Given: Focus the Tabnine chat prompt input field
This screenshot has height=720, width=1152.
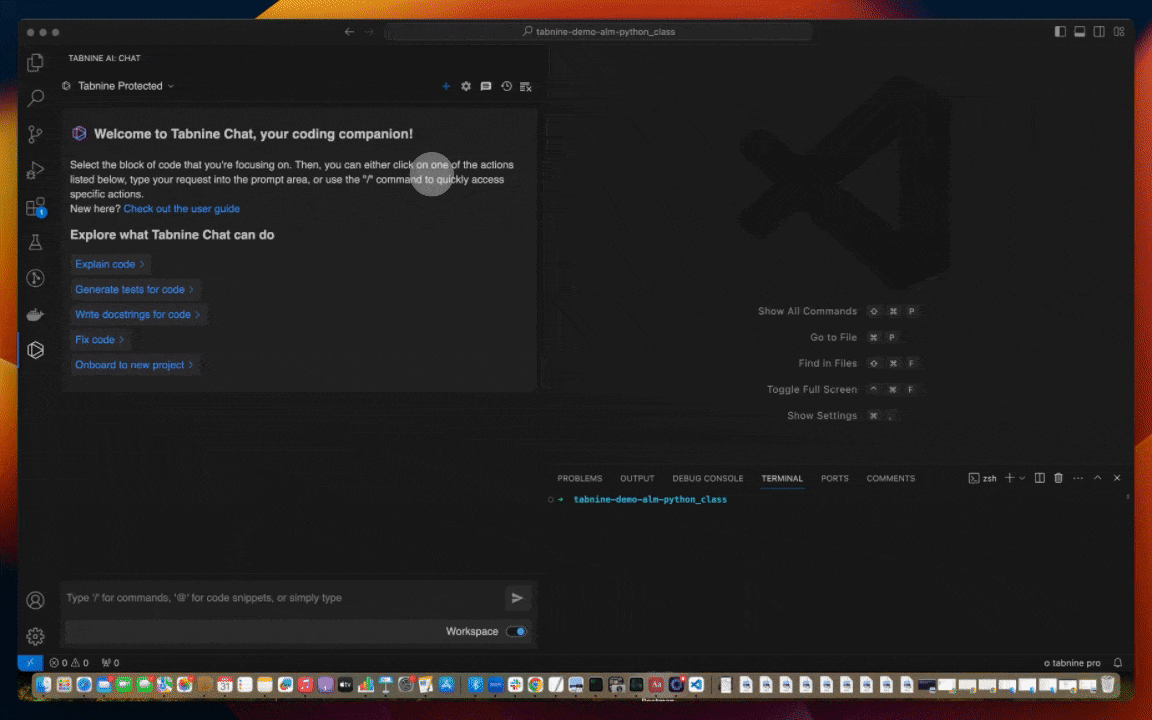Looking at the screenshot, I should (280, 598).
